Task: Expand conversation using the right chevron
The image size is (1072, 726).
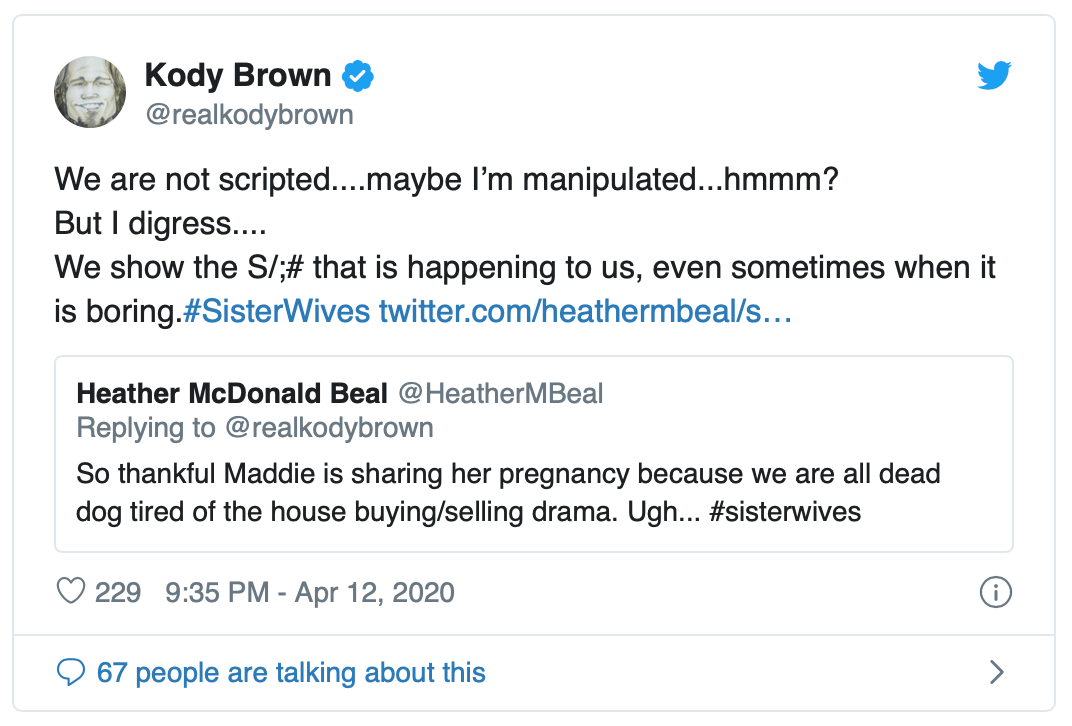Action: [x=996, y=671]
